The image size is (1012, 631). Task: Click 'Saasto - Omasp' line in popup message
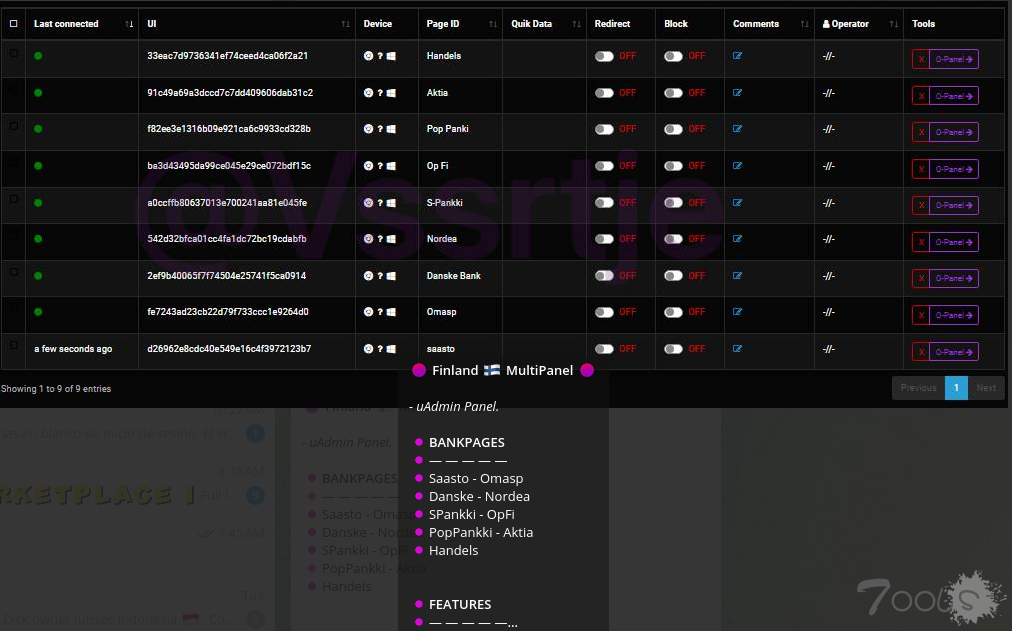pyautogui.click(x=476, y=479)
